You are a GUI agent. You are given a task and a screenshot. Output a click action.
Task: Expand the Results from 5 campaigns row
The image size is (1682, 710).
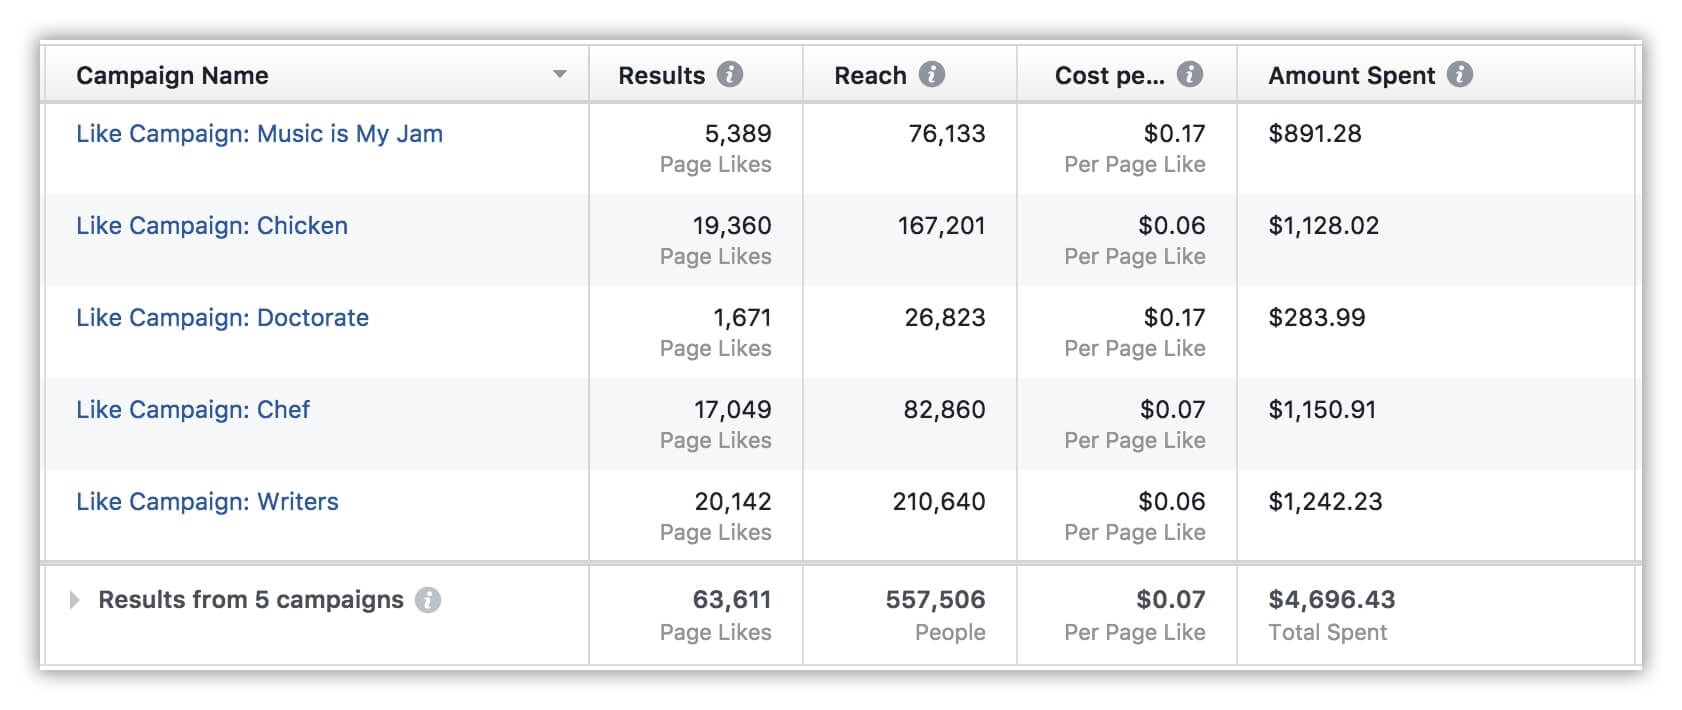coord(74,600)
